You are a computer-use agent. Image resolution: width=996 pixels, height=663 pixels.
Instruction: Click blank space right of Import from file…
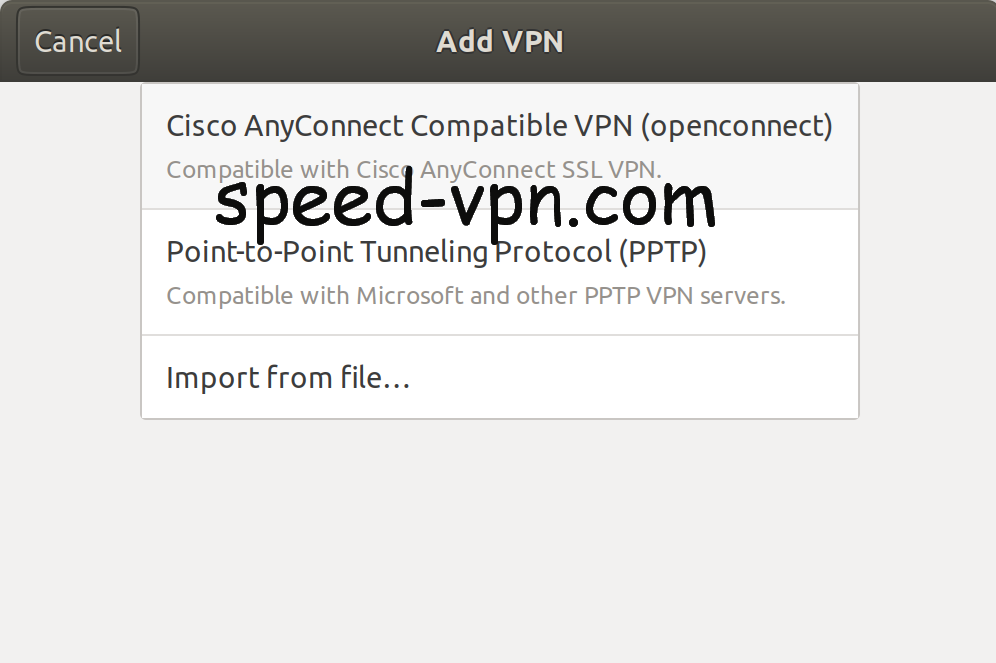click(650, 378)
